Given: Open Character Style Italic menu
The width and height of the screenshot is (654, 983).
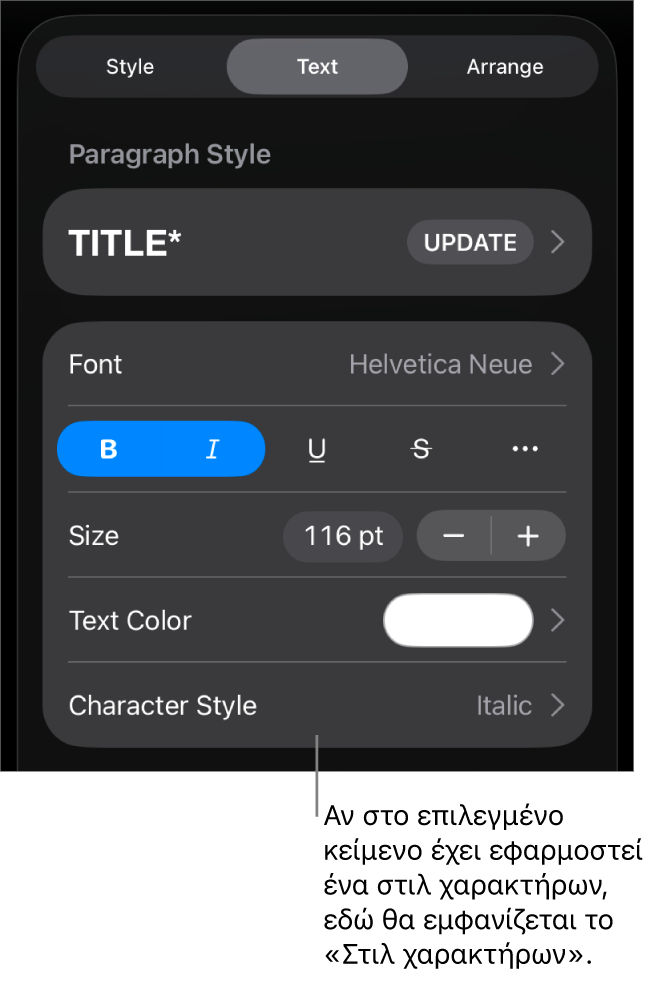Looking at the screenshot, I should click(518, 706).
